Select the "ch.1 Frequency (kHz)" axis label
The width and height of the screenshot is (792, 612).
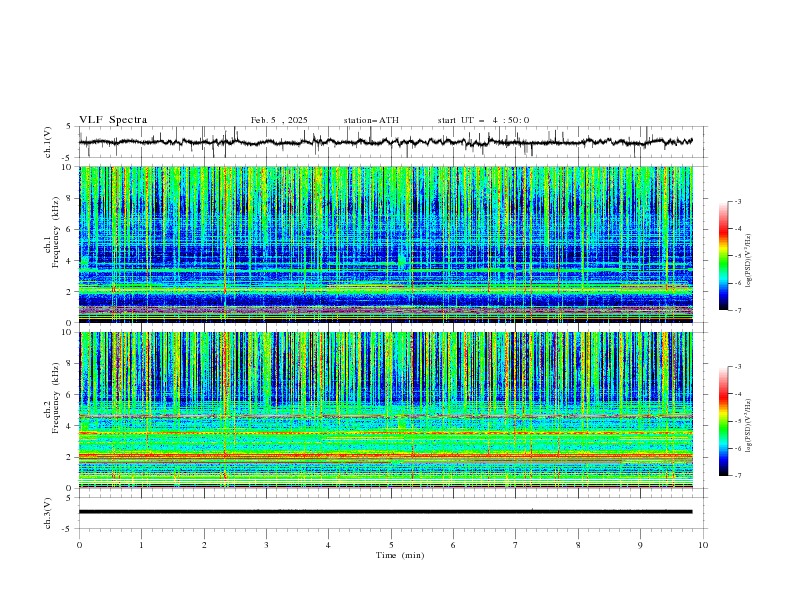pyautogui.click(x=52, y=230)
